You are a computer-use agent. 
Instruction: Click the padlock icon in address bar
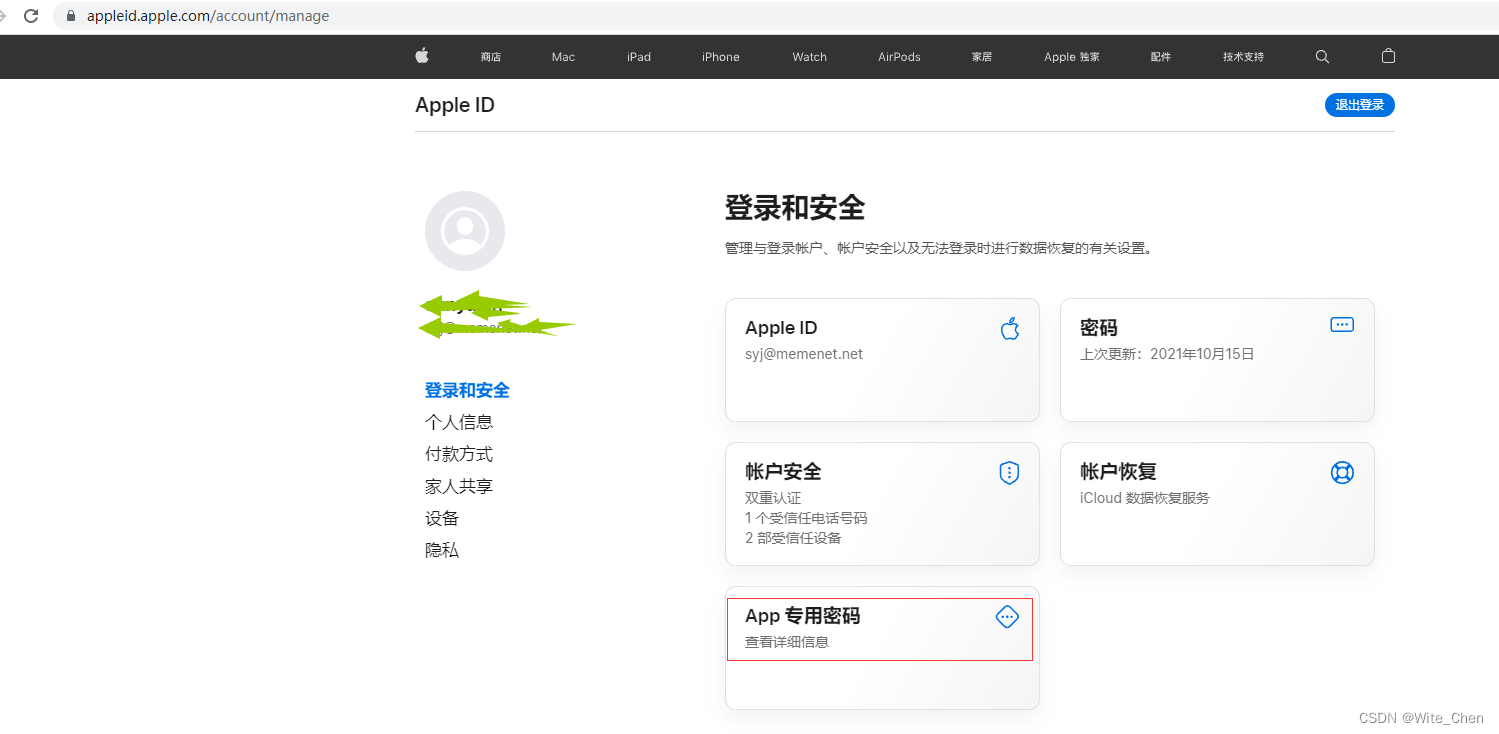tap(71, 16)
